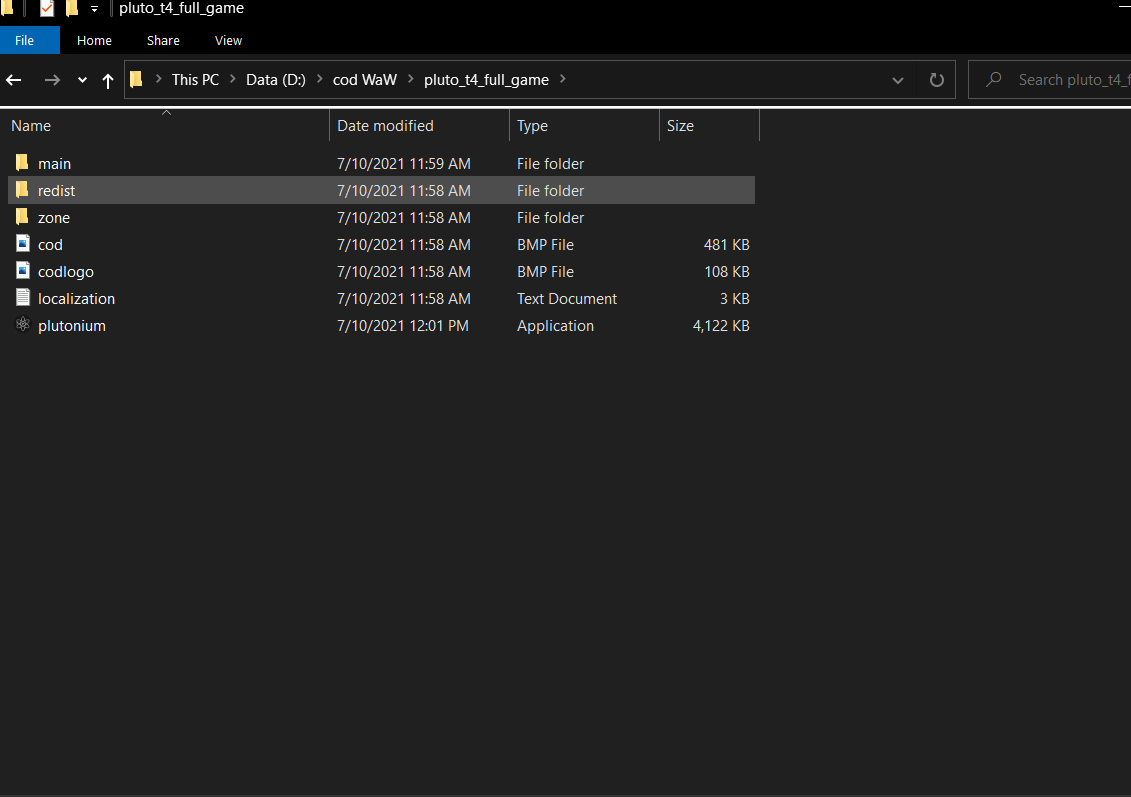Image resolution: width=1131 pixels, height=797 pixels.
Task: Navigate to cod WaW in breadcrumb
Action: click(x=365, y=80)
